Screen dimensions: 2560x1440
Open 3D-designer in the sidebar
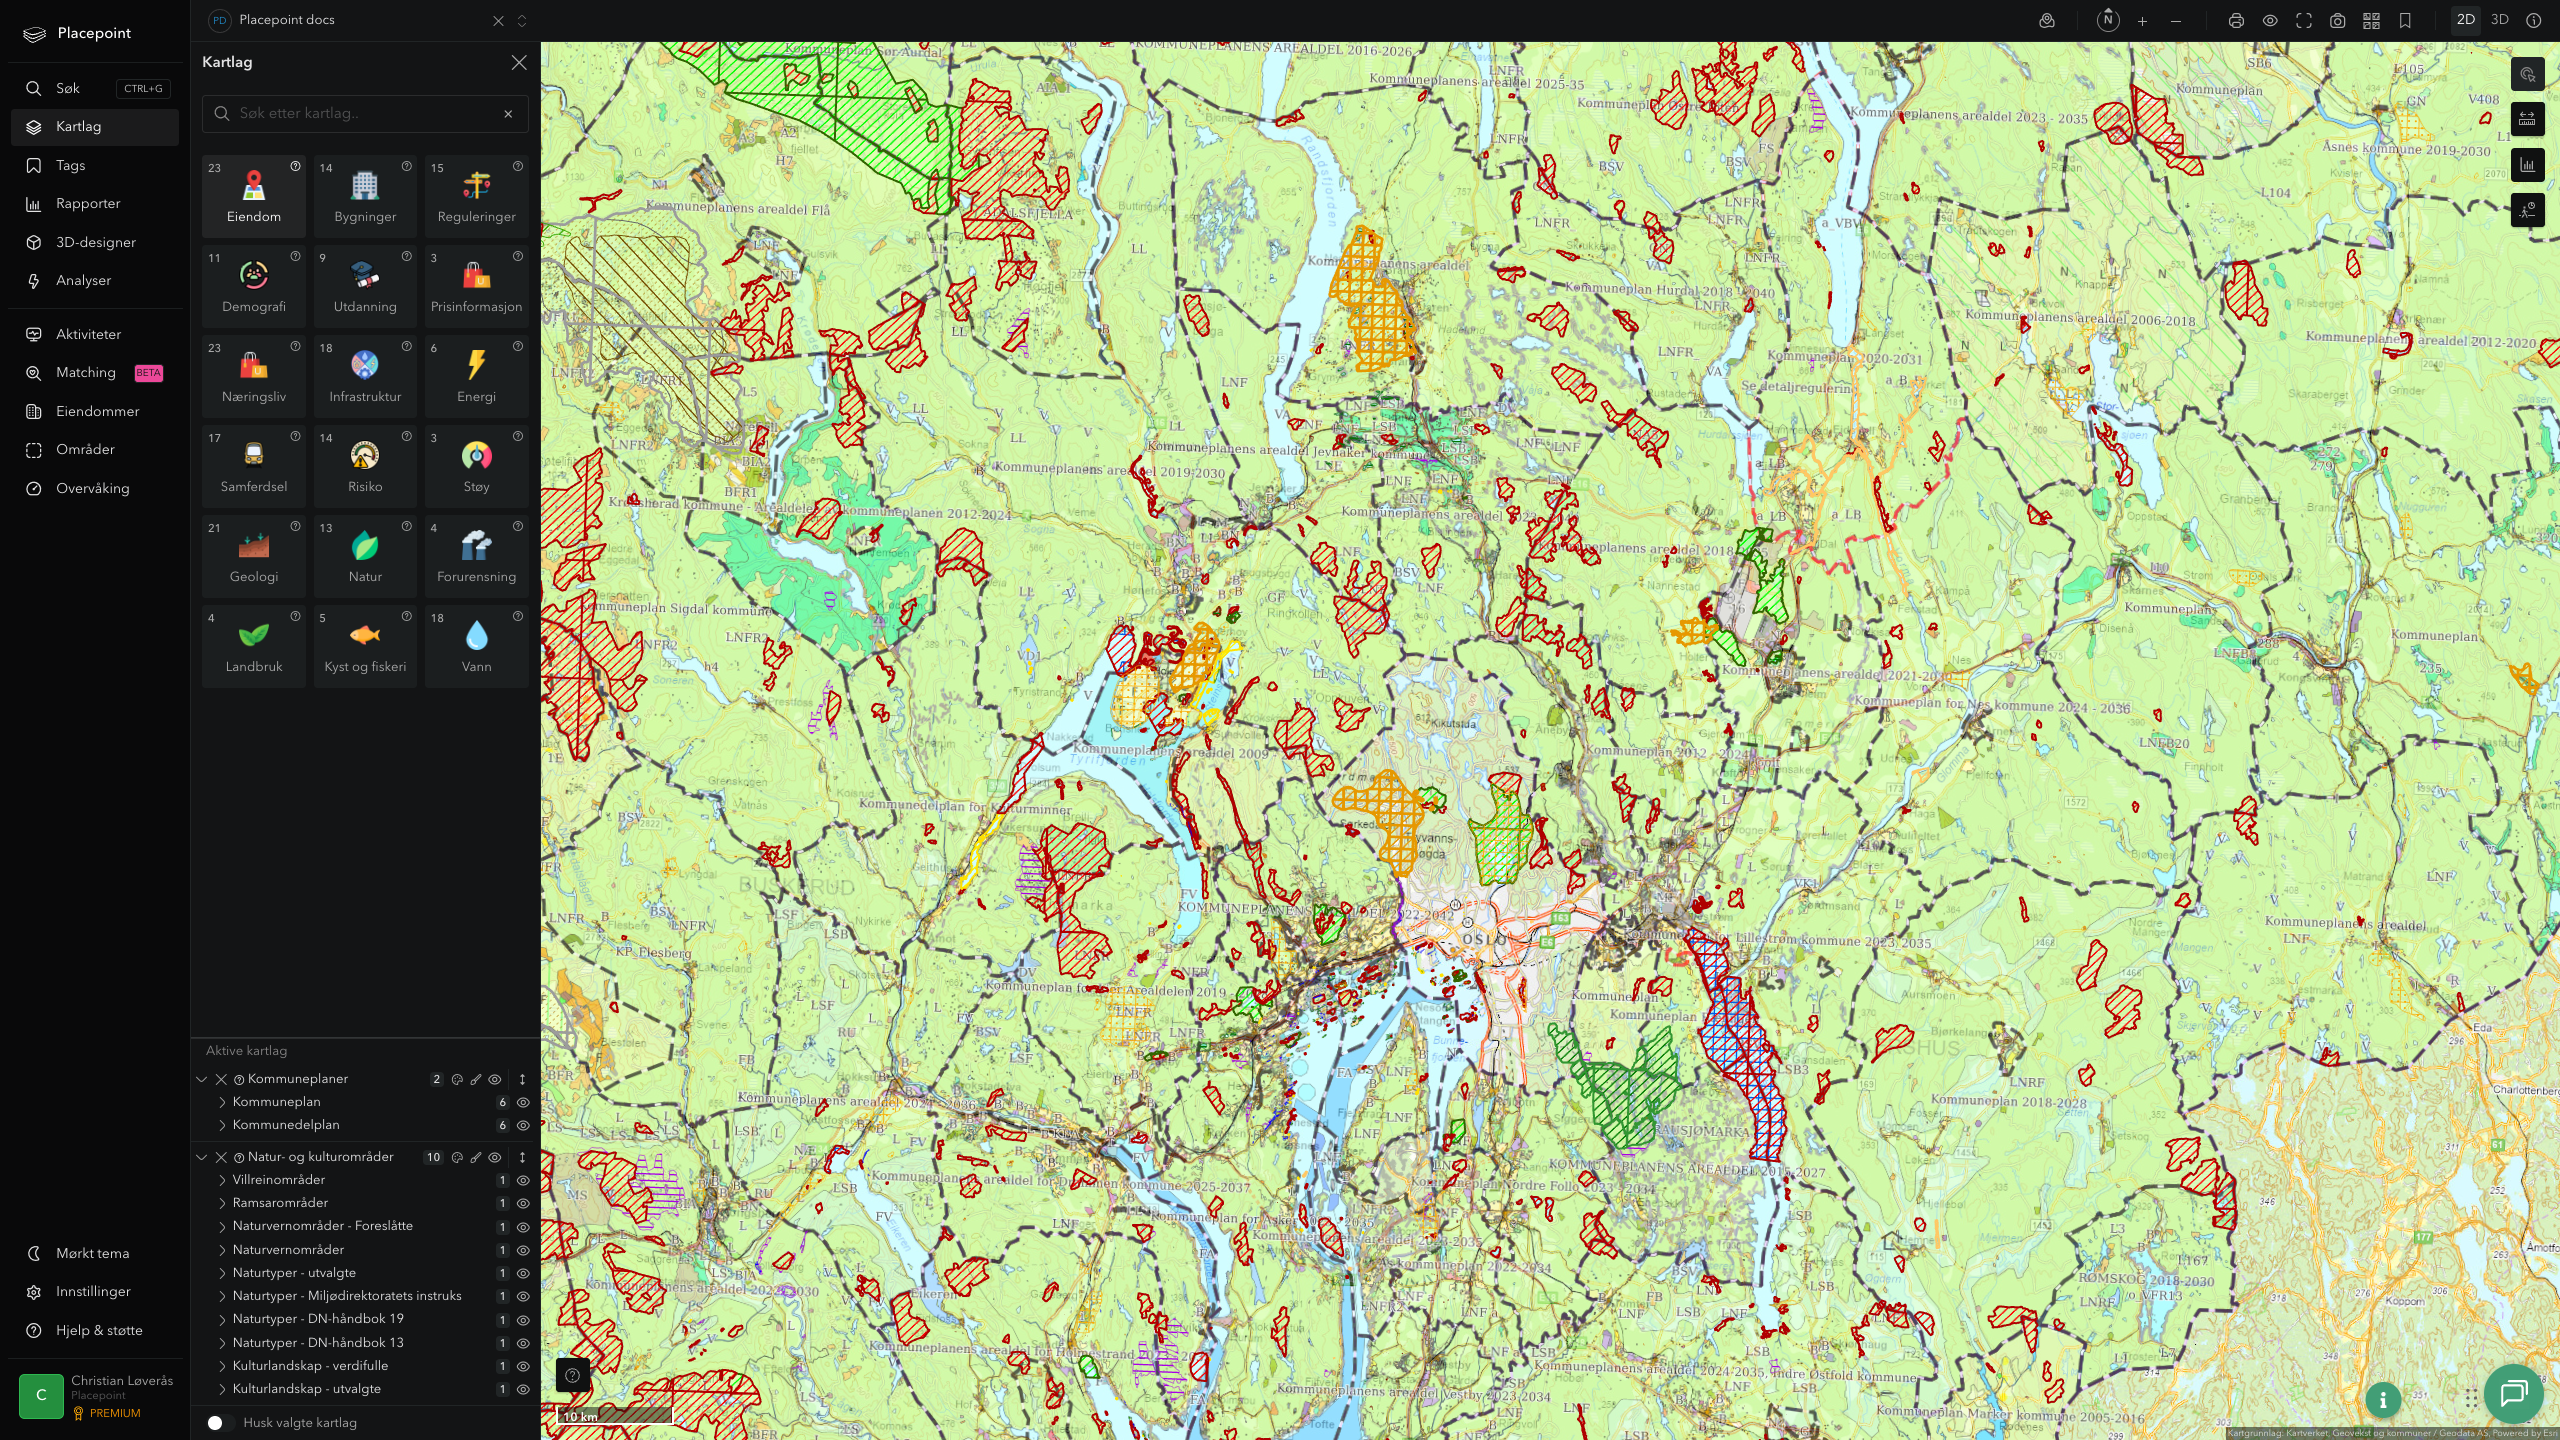click(95, 243)
